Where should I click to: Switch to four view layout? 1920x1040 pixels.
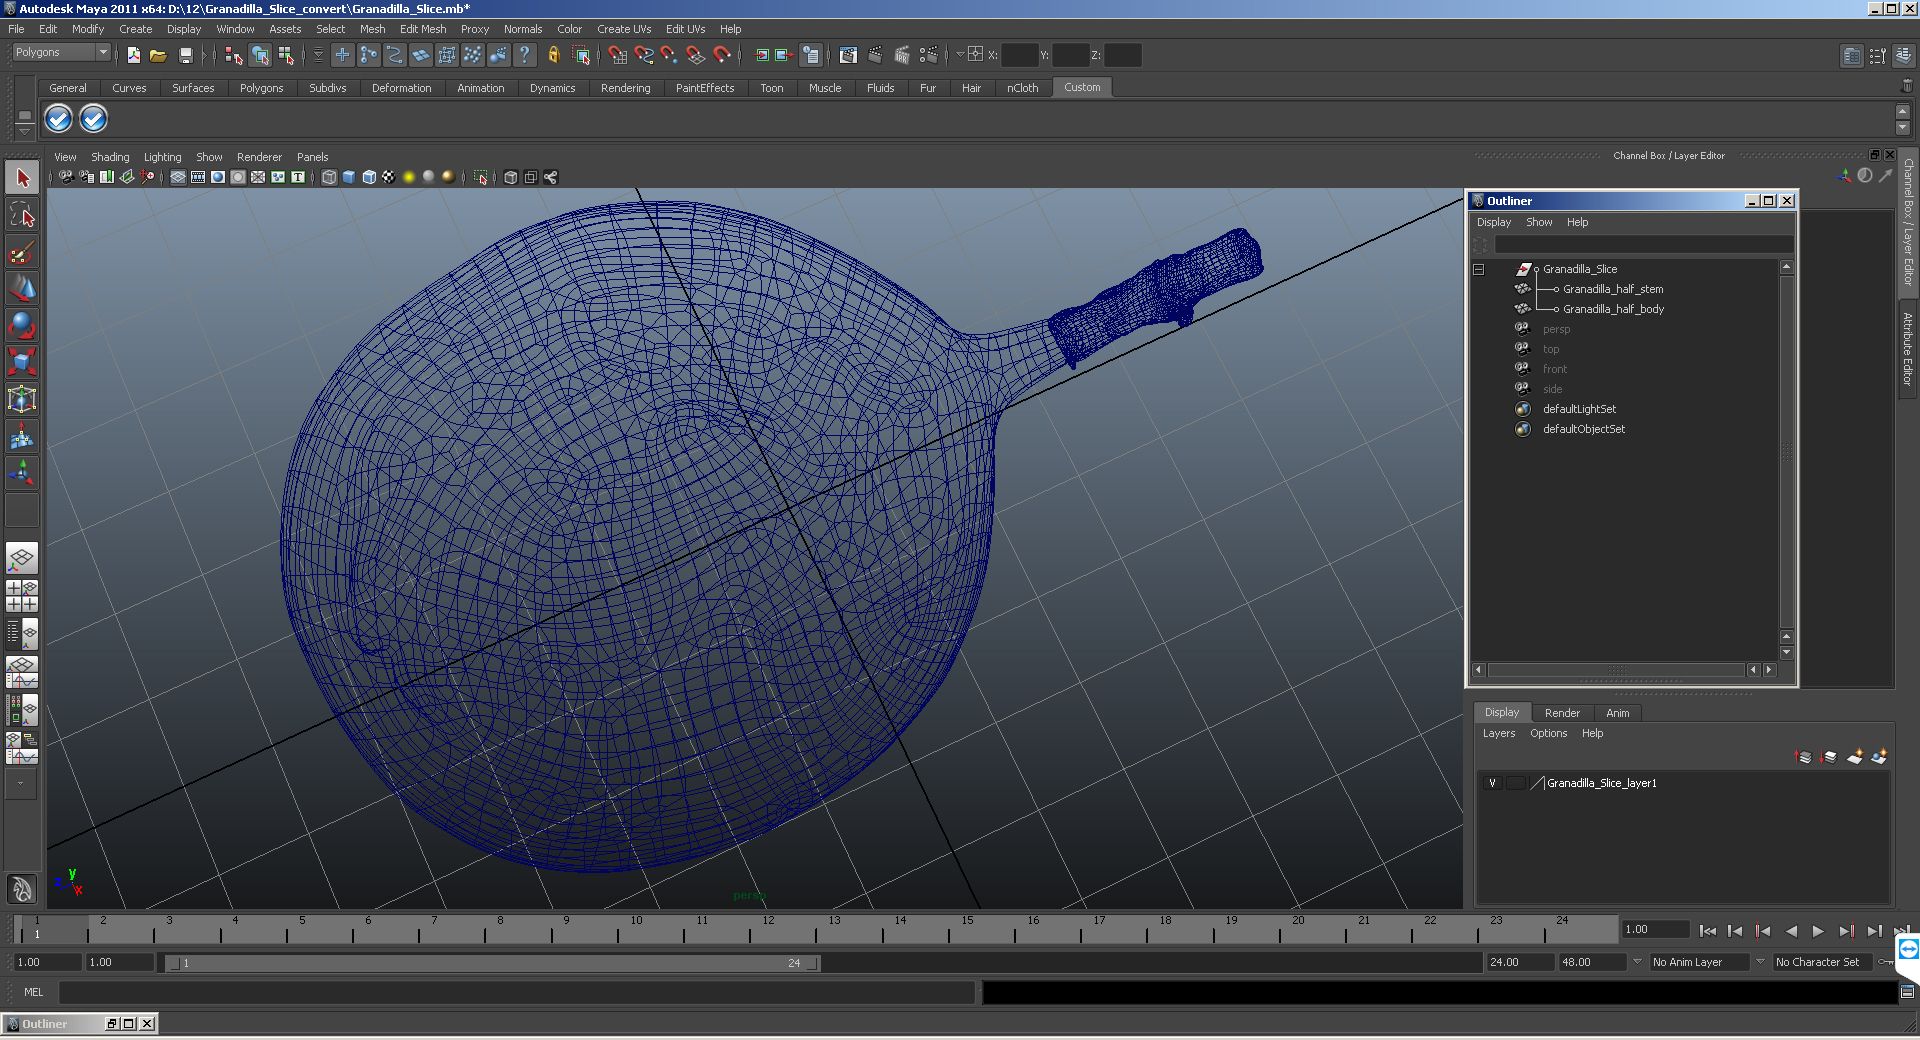pyautogui.click(x=22, y=596)
